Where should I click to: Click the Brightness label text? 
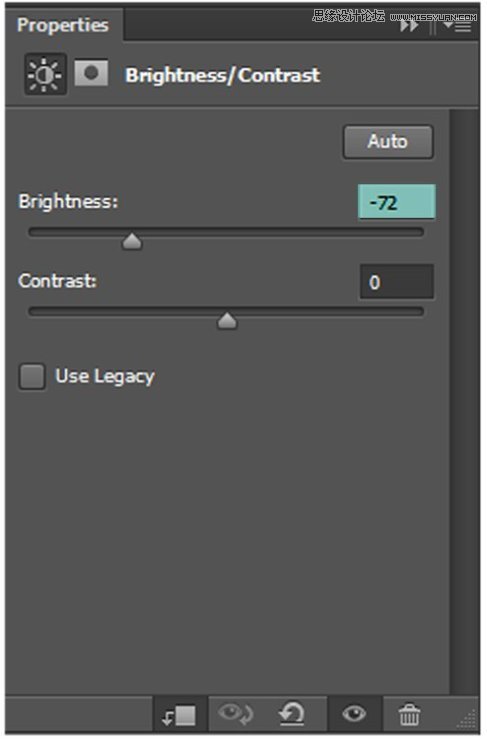[x=68, y=202]
